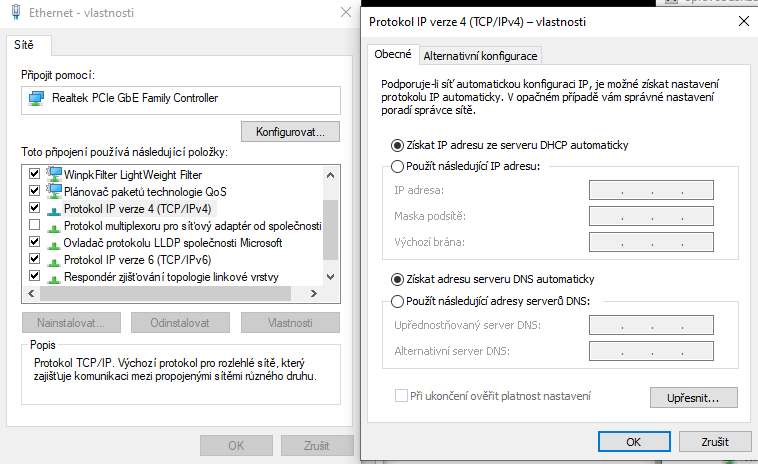Switch to the Alternativní konfigurace tab
758x464 pixels.
click(x=481, y=56)
